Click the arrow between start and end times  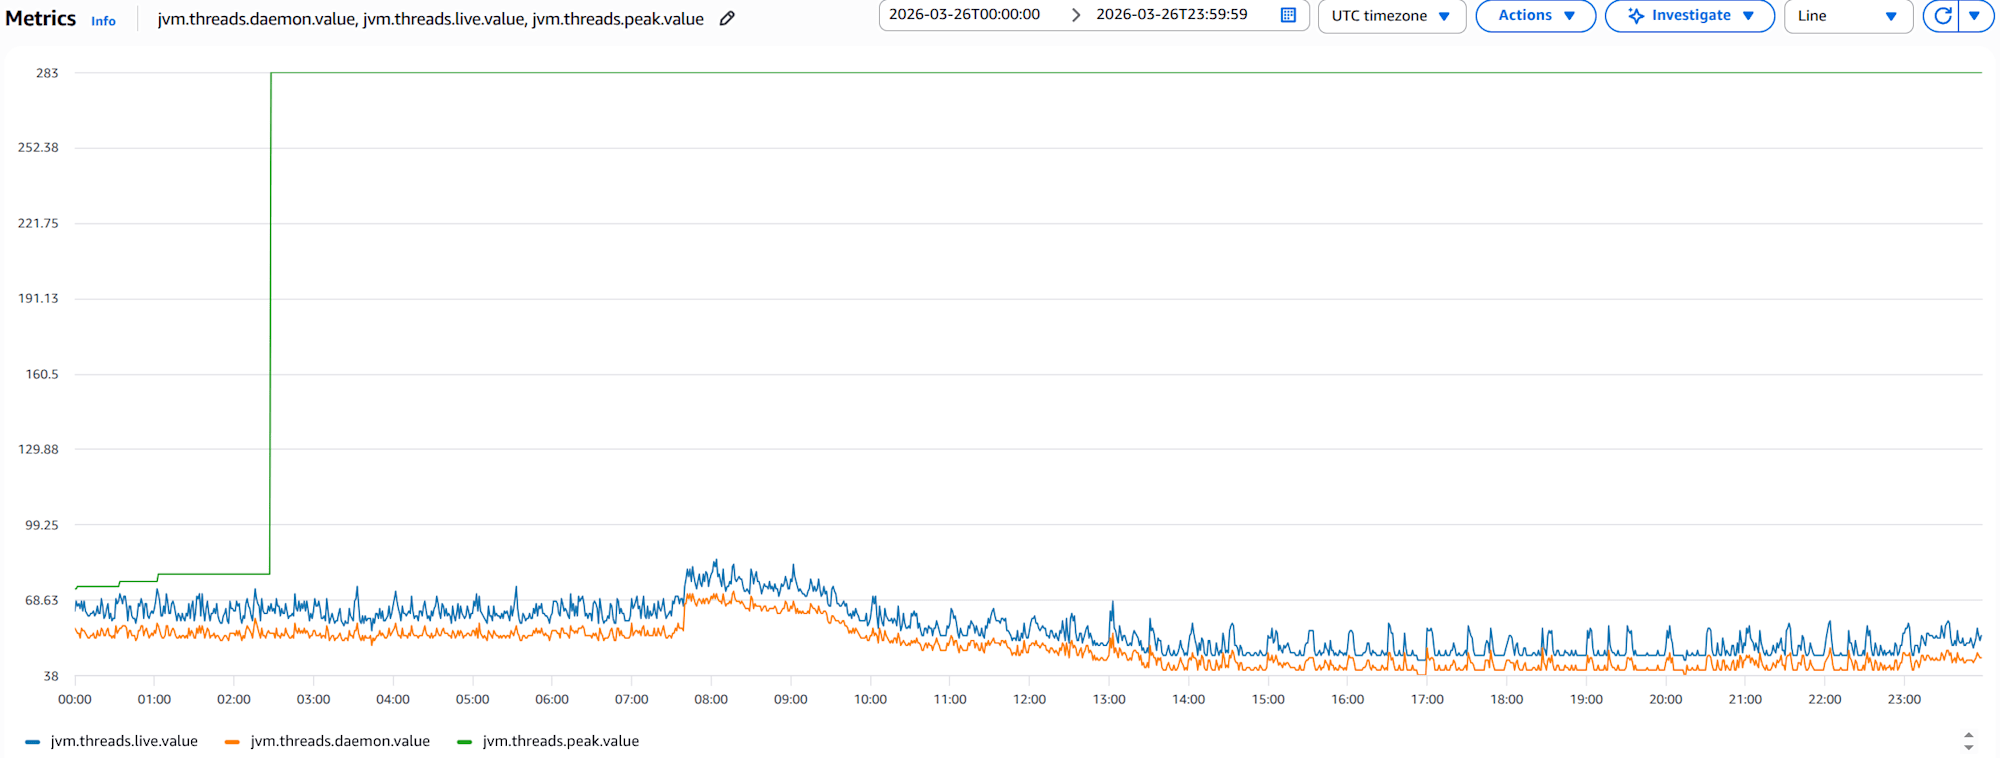[x=1075, y=15]
